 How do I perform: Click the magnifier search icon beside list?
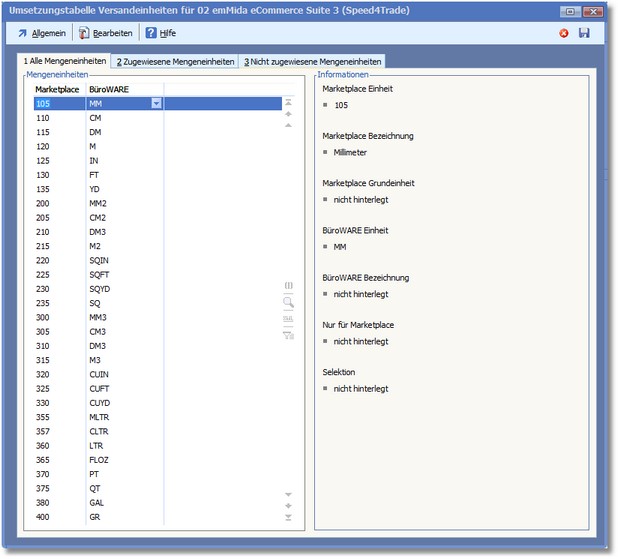[x=288, y=302]
